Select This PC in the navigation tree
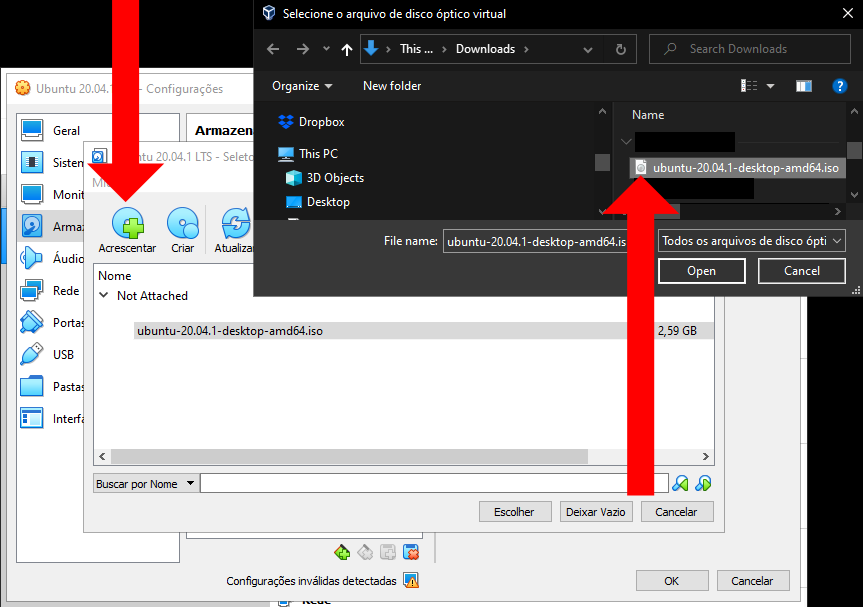The height and width of the screenshot is (607, 863). pos(308,154)
